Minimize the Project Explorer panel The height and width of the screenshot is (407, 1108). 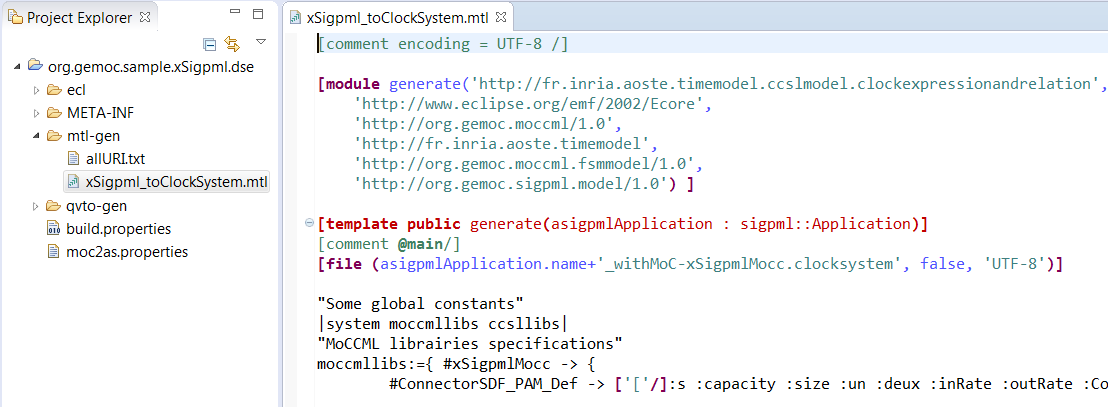[234, 15]
